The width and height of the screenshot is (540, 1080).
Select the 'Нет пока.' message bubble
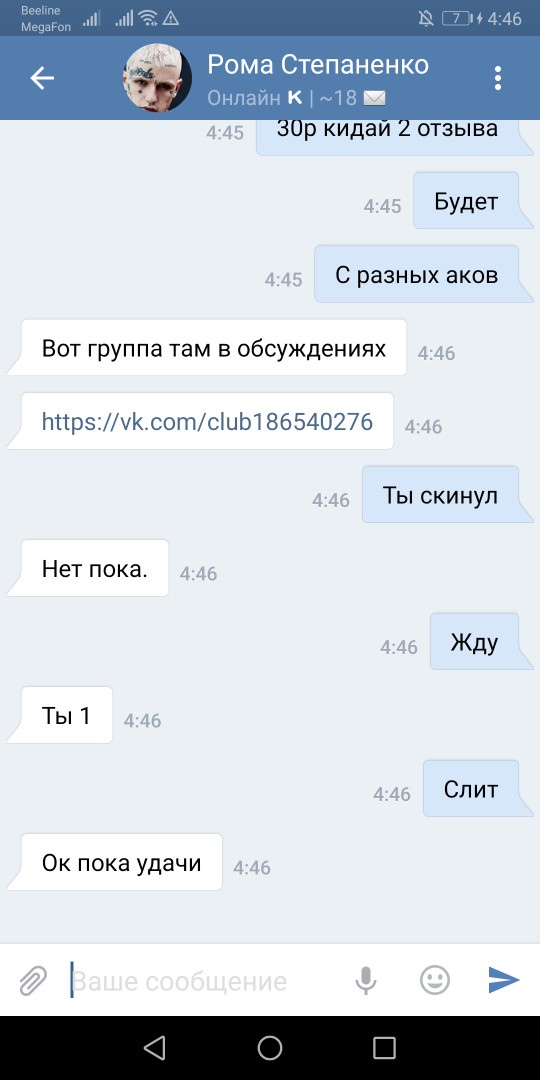95,568
